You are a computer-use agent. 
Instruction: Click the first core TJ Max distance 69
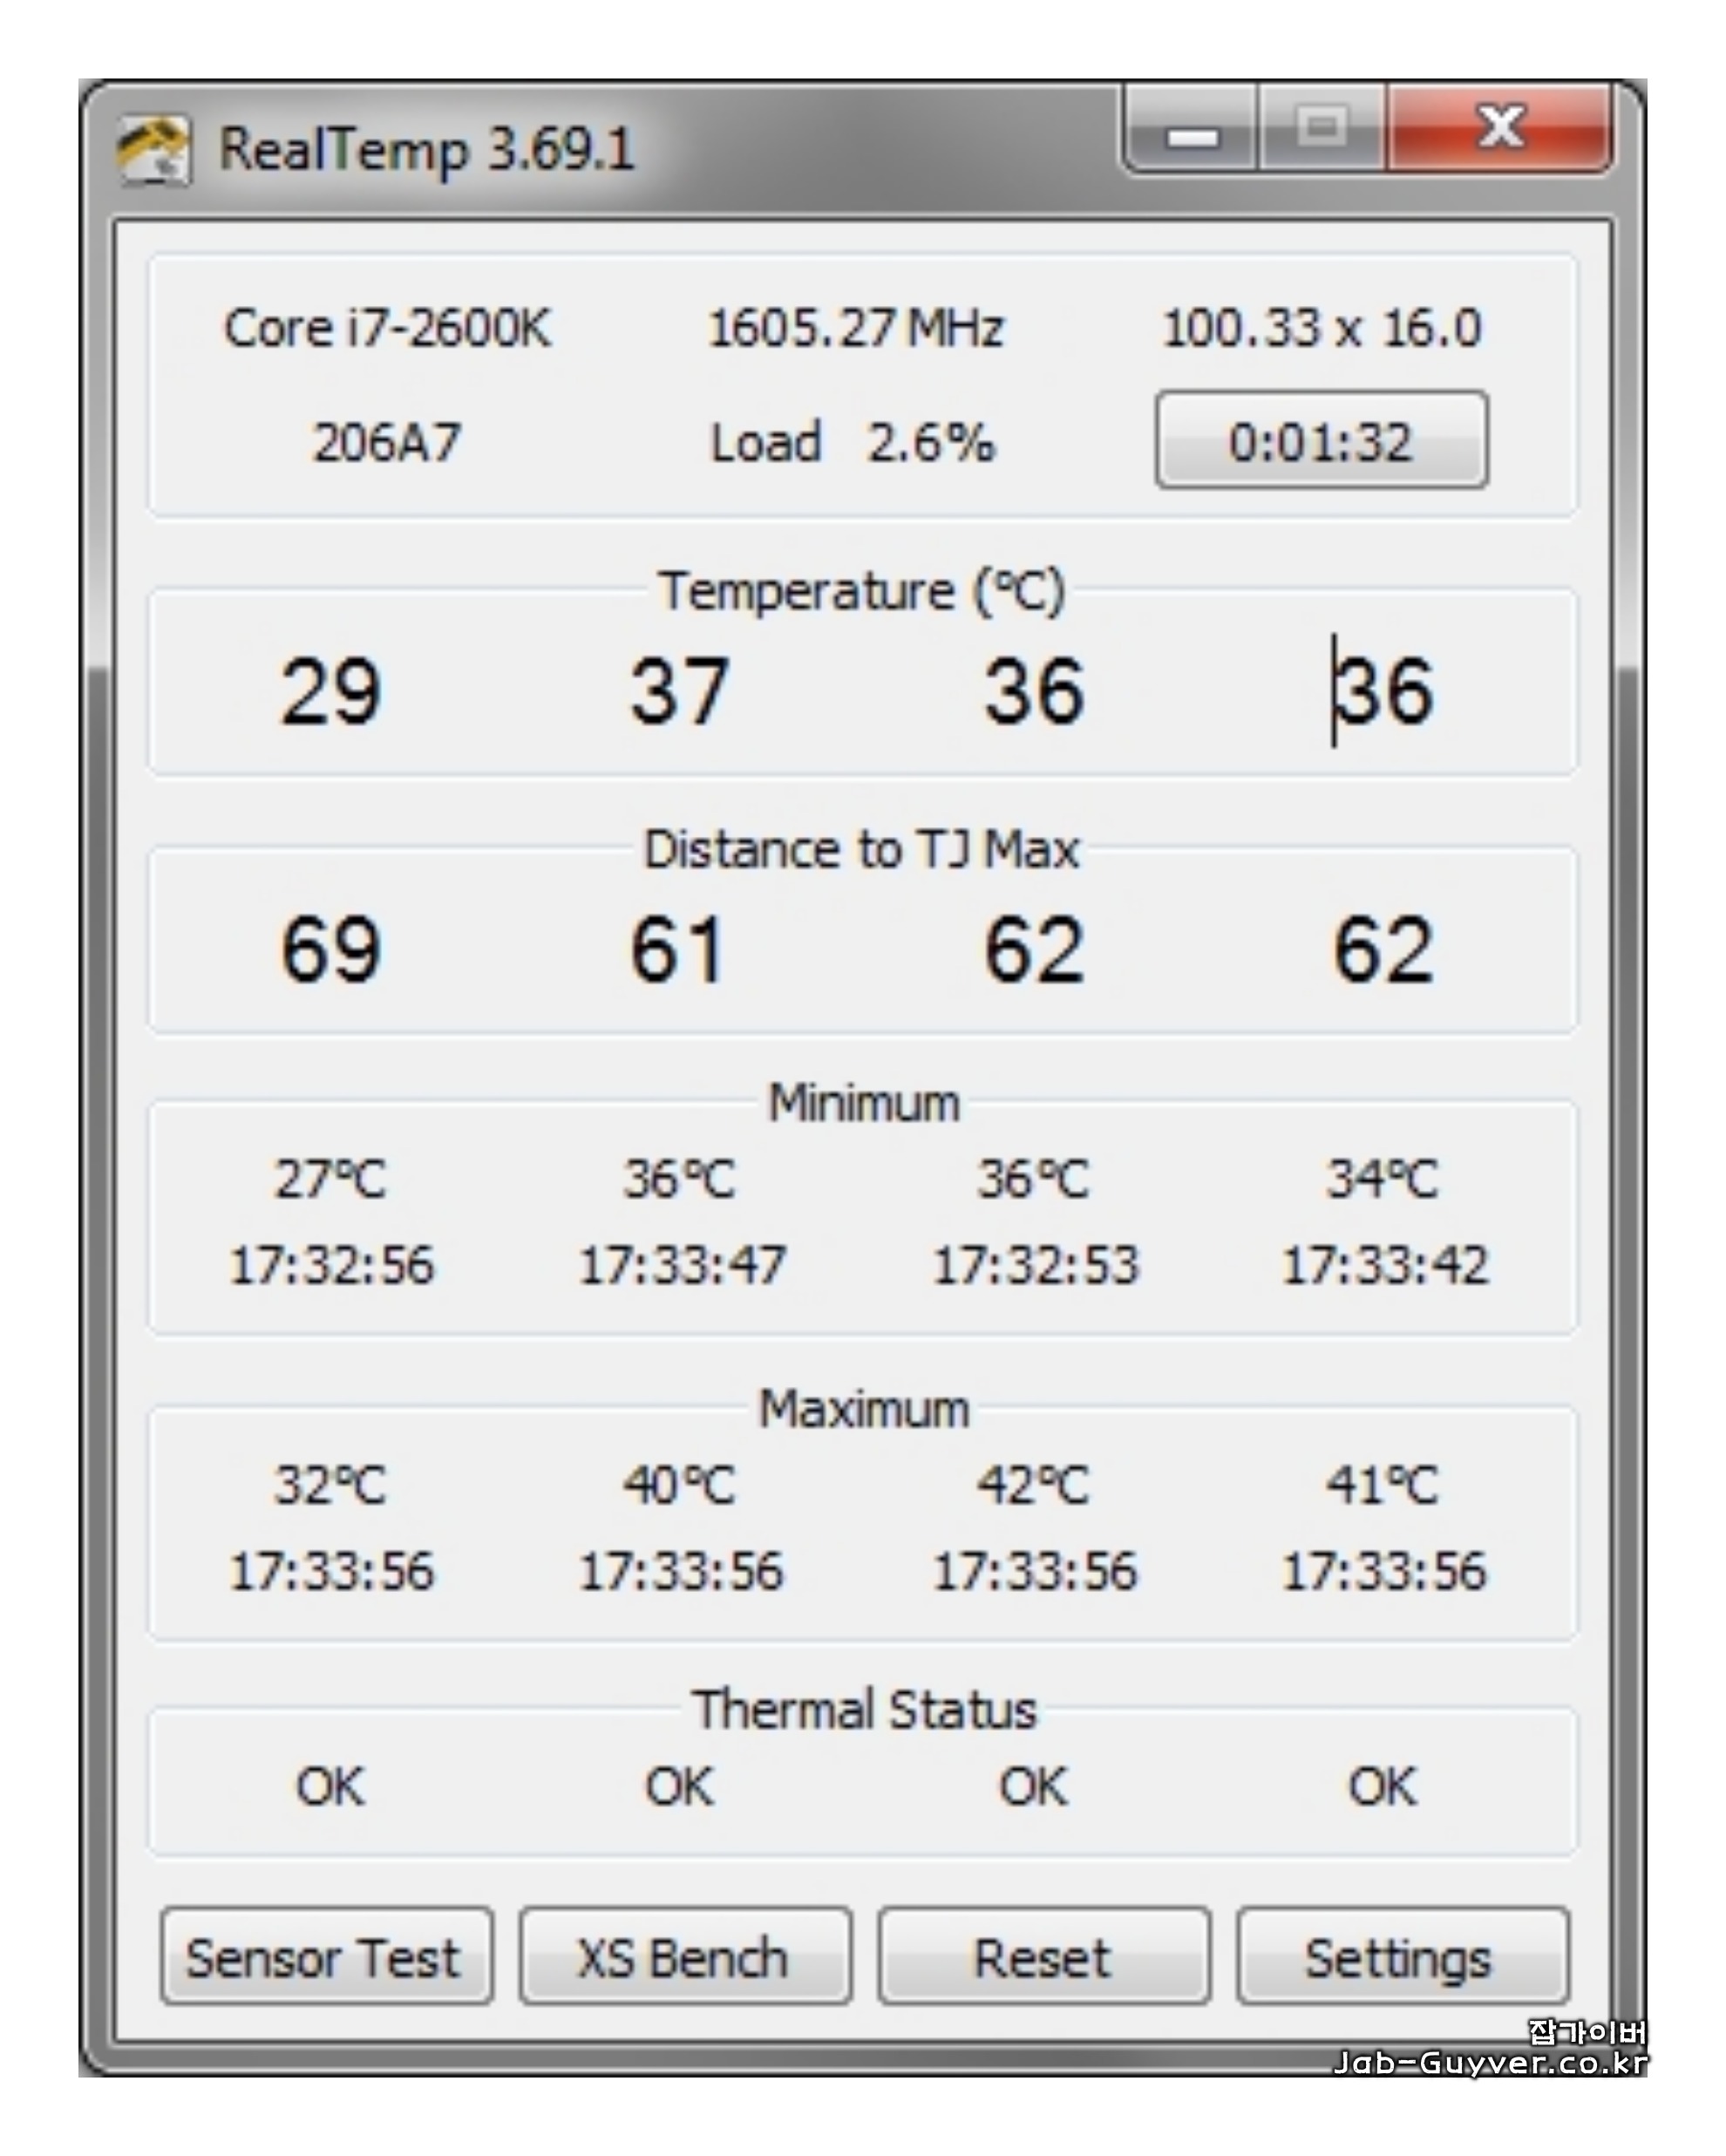pos(331,949)
